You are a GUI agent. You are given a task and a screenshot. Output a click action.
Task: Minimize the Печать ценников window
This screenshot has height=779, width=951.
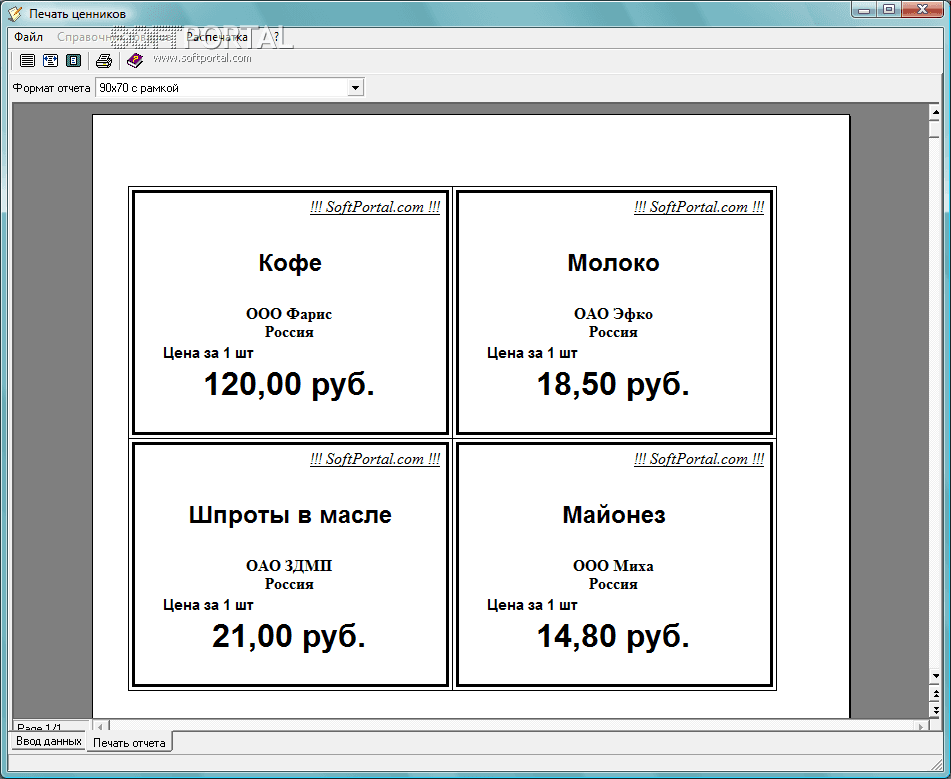click(864, 10)
